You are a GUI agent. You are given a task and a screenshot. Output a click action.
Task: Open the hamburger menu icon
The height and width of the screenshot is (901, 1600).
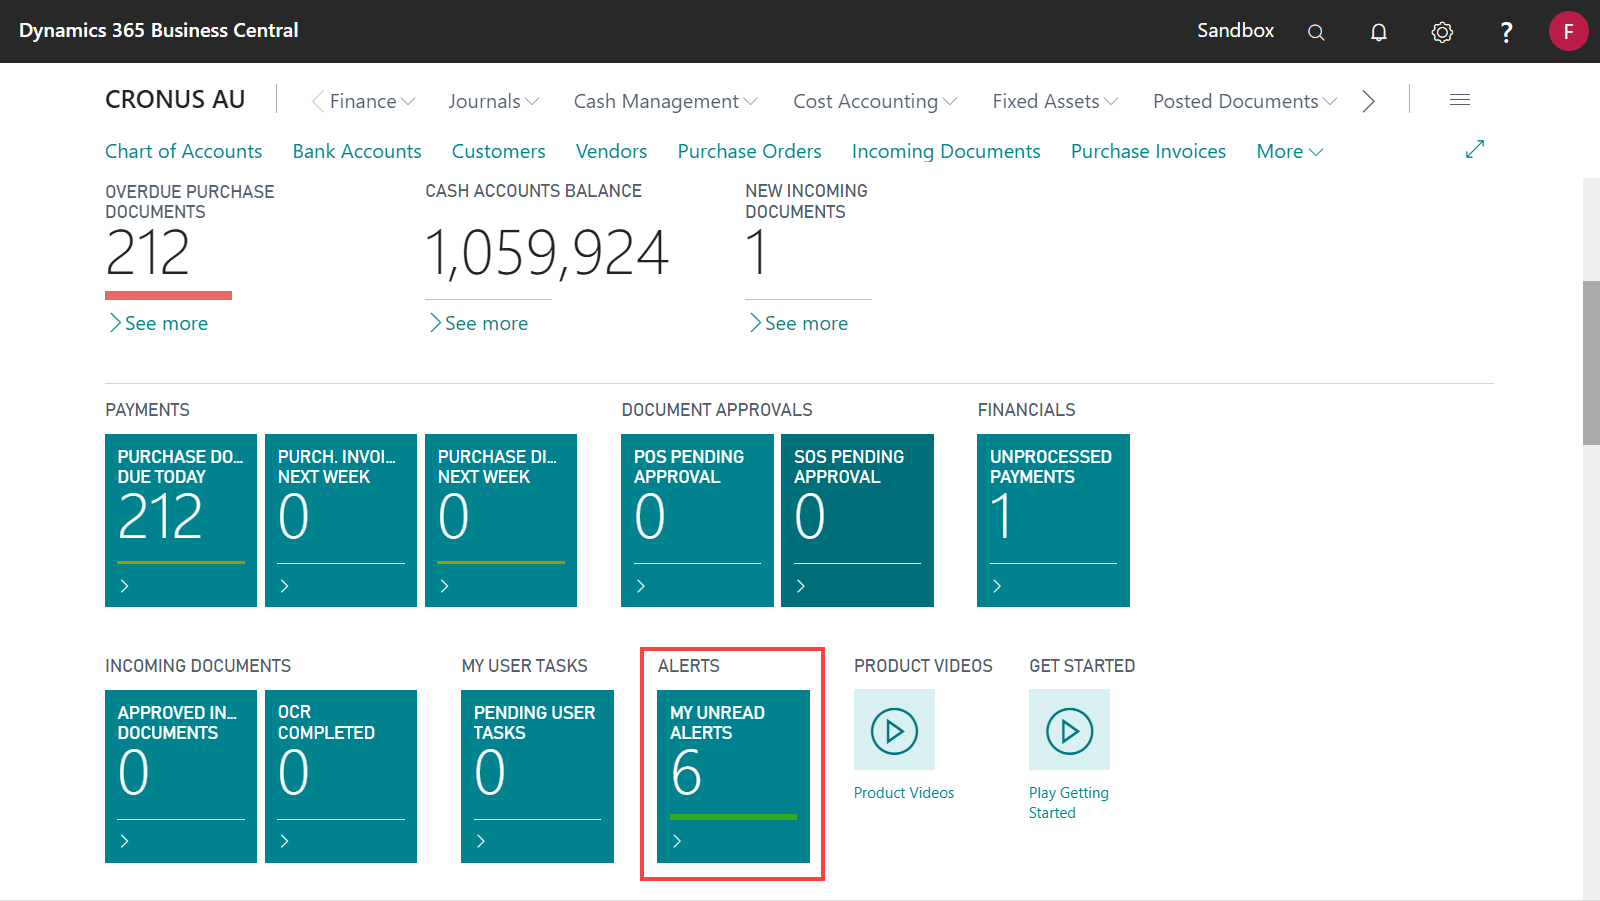click(x=1460, y=99)
